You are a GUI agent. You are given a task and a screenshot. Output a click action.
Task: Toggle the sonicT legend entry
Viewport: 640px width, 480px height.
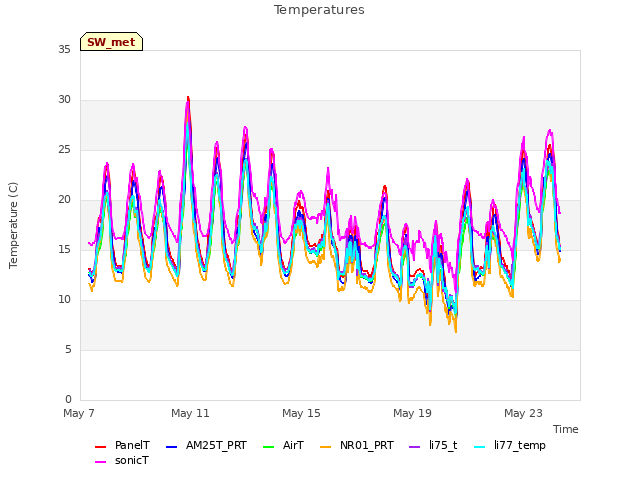[x=122, y=460]
